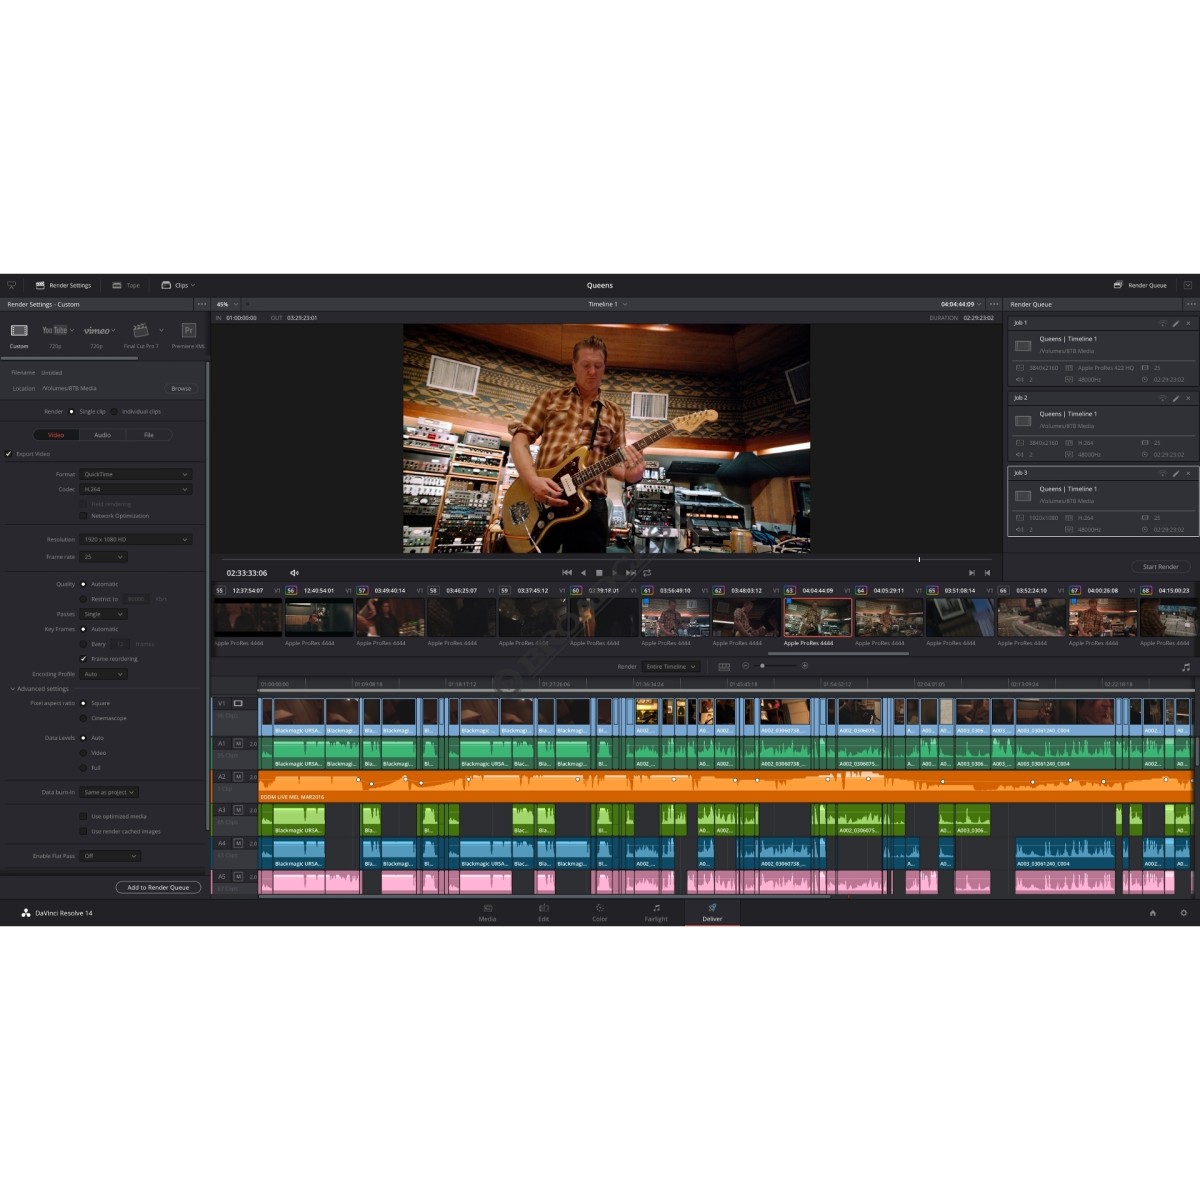
Task: Uncheck the Export Video checkbox
Action: [9, 454]
